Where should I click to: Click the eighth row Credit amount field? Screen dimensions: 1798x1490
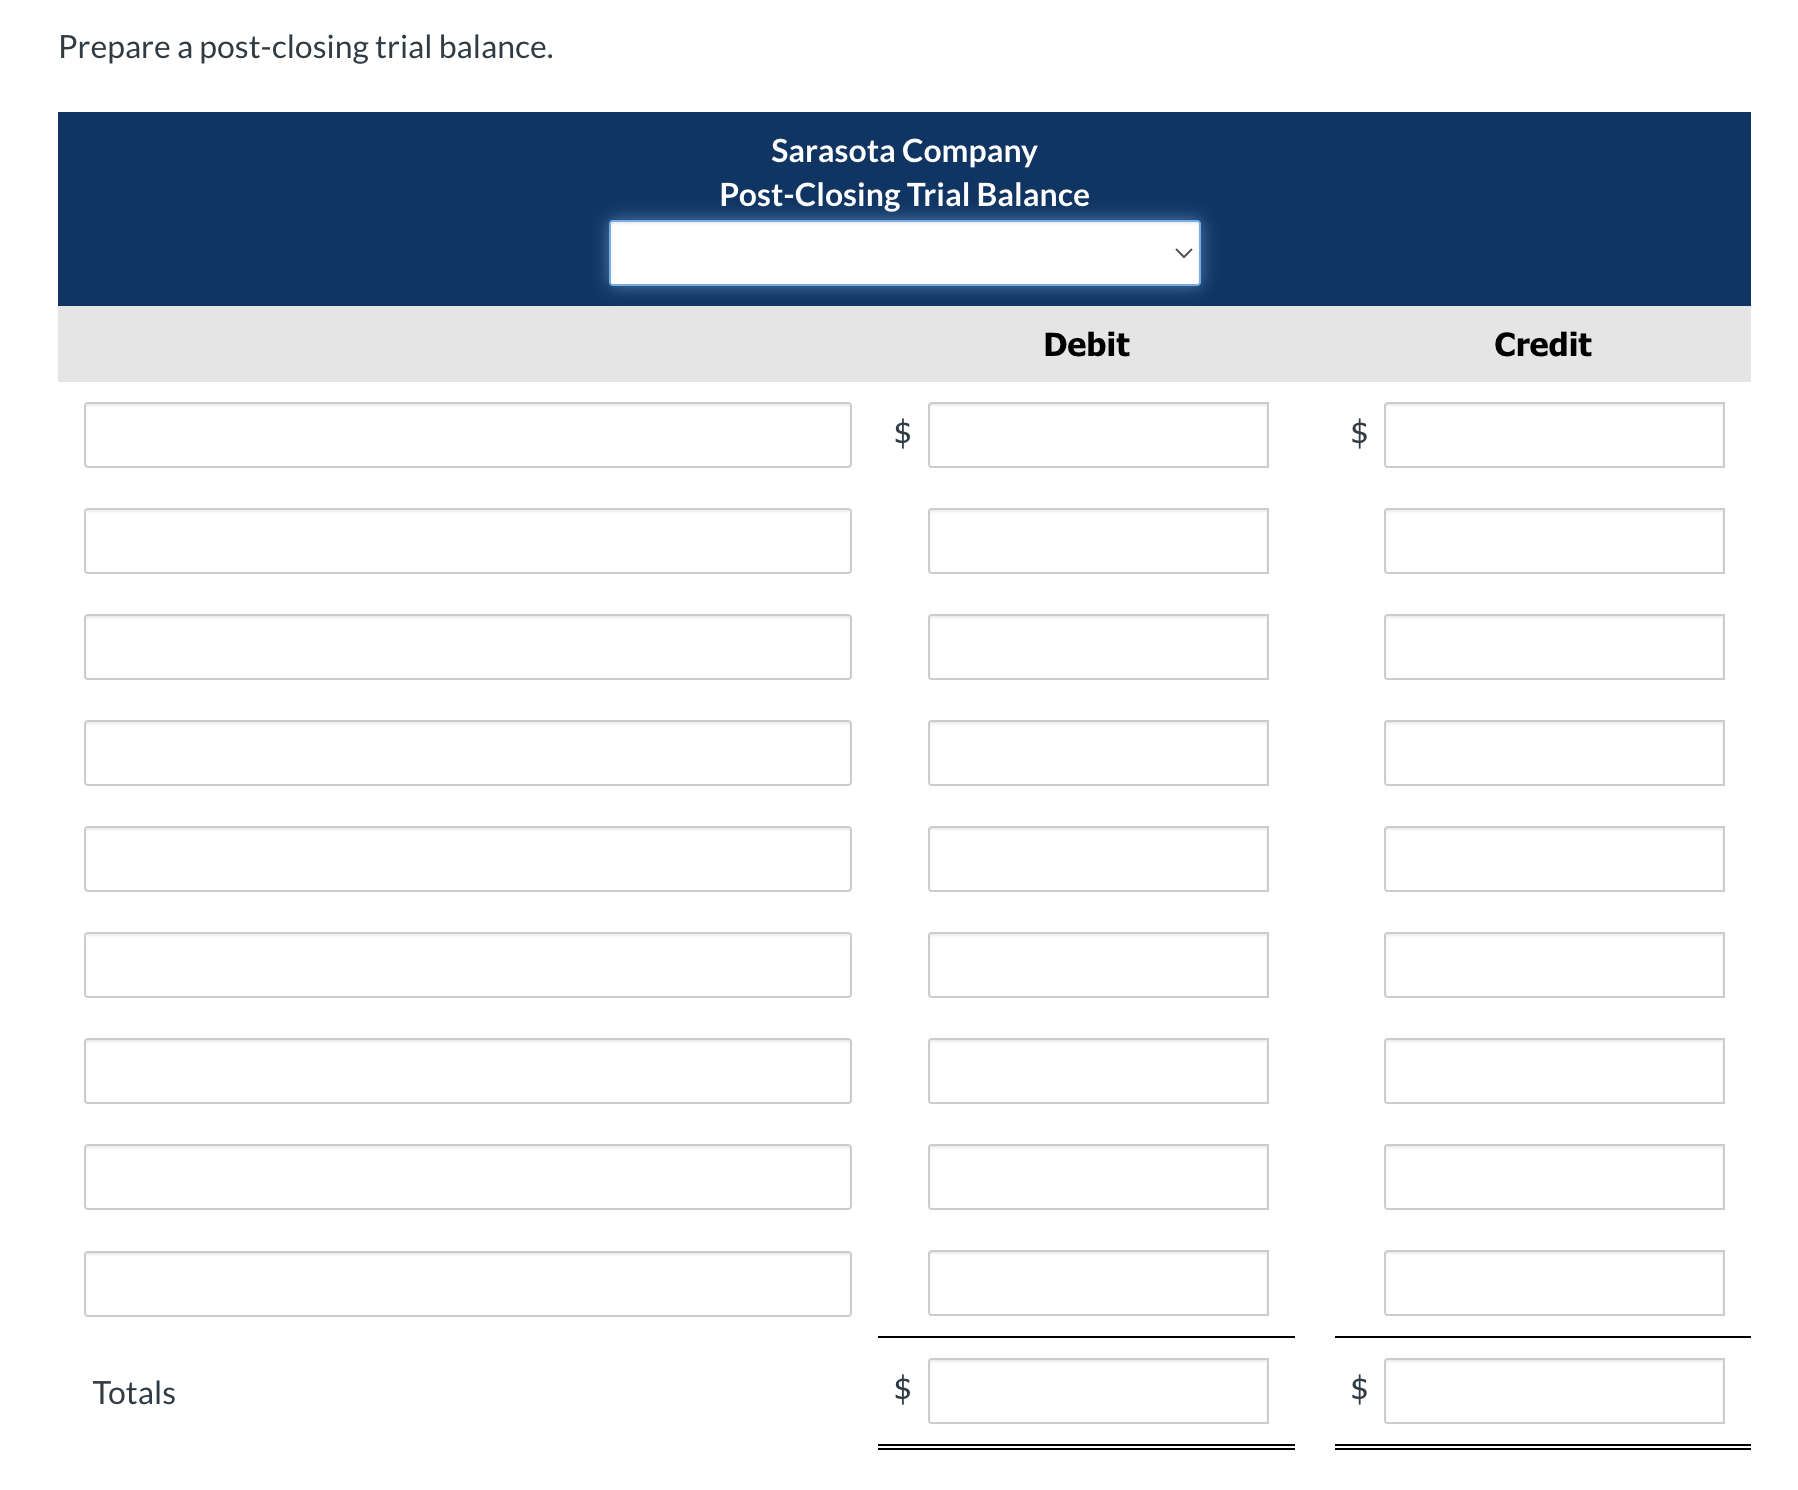coord(1554,1177)
